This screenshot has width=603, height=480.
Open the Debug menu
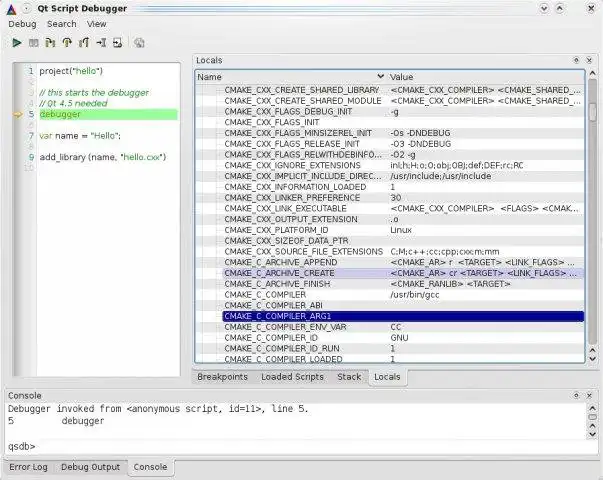pyautogui.click(x=22, y=24)
